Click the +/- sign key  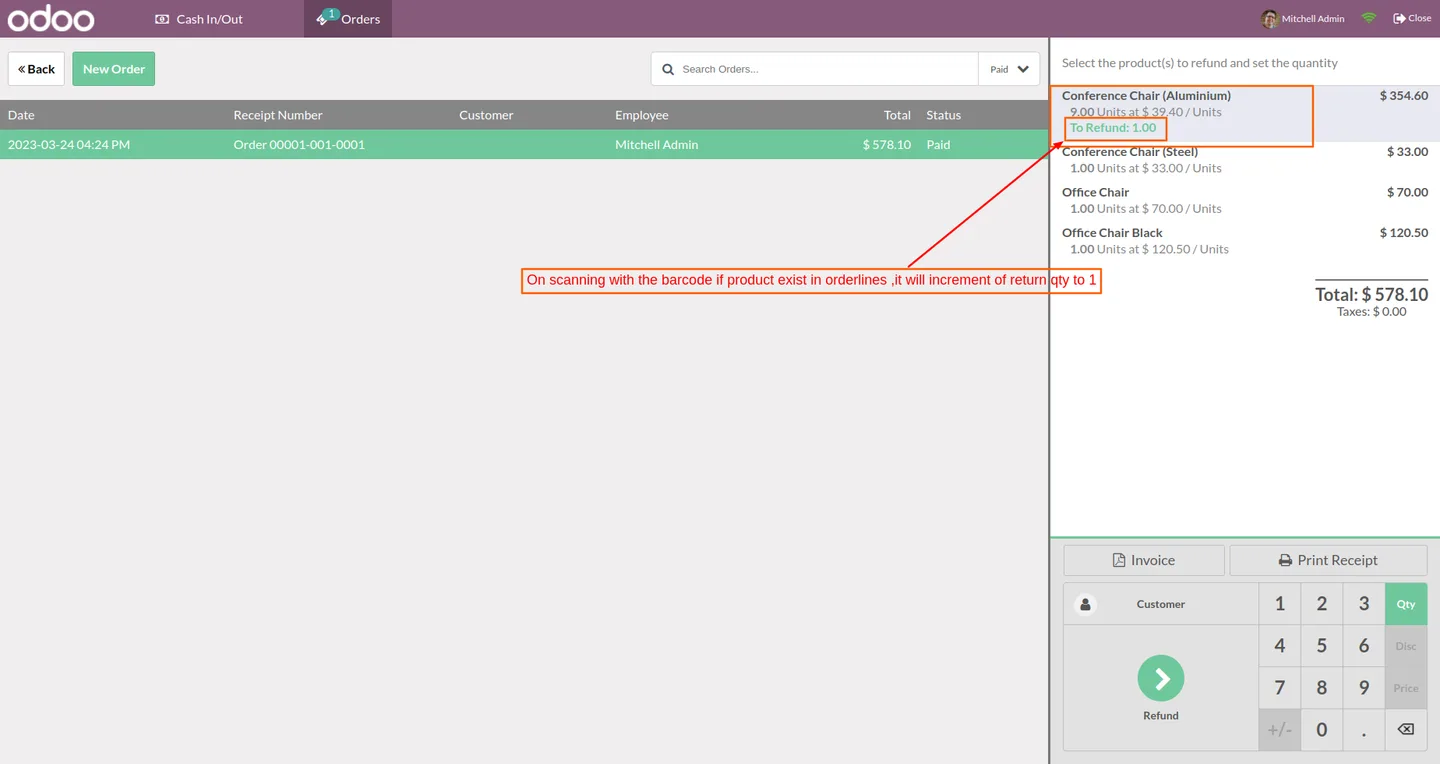click(1280, 730)
